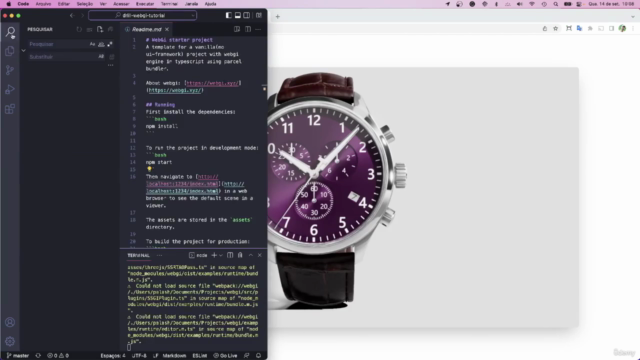
Task: Change language mode from Markdown
Action: (174, 356)
